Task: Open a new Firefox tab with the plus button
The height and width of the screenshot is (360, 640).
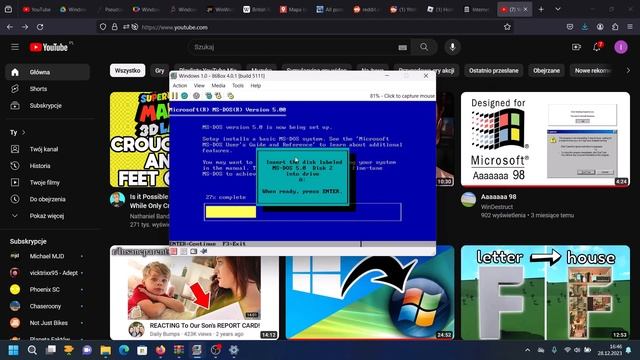Action: click(541, 9)
